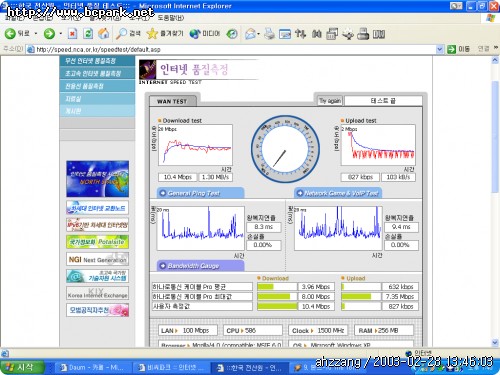Click the upload result 827 kbps value

click(x=360, y=177)
